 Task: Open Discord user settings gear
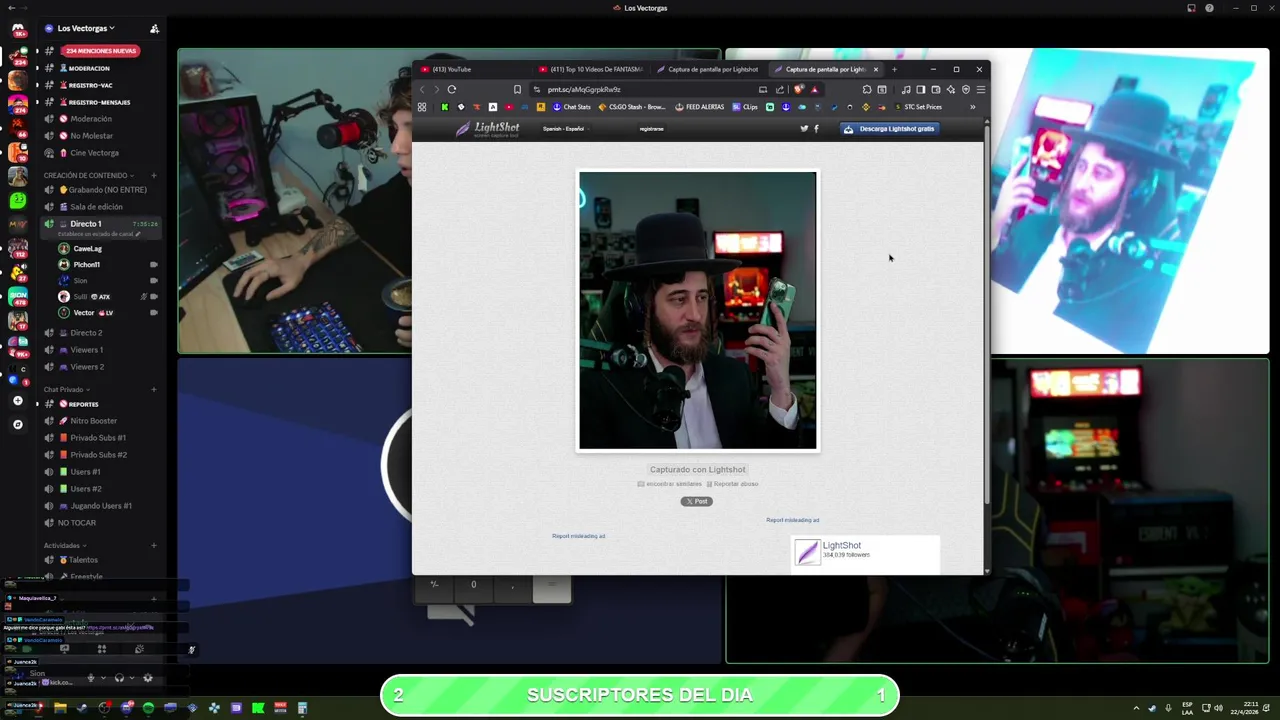click(148, 678)
